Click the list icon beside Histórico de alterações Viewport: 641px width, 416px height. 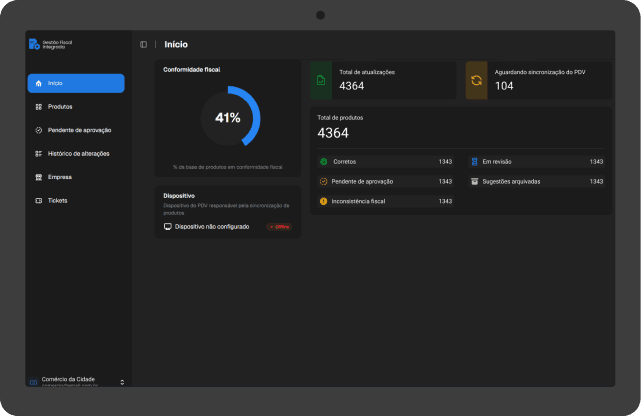point(38,154)
